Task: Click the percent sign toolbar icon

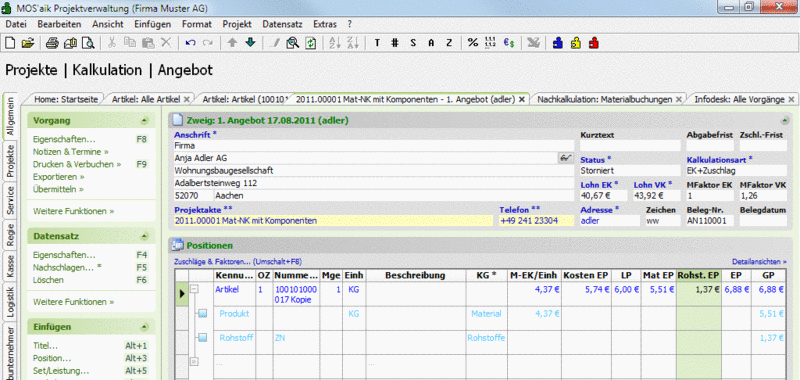Action: pyautogui.click(x=473, y=43)
